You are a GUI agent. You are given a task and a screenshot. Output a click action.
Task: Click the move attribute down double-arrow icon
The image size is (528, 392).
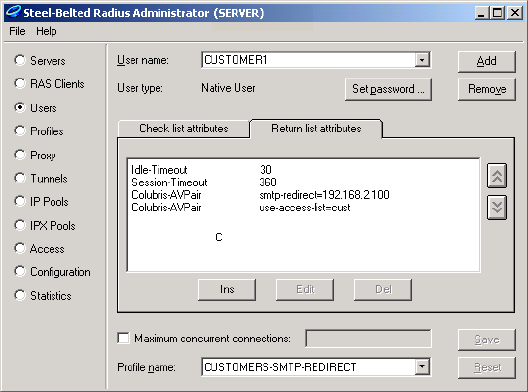[497, 207]
